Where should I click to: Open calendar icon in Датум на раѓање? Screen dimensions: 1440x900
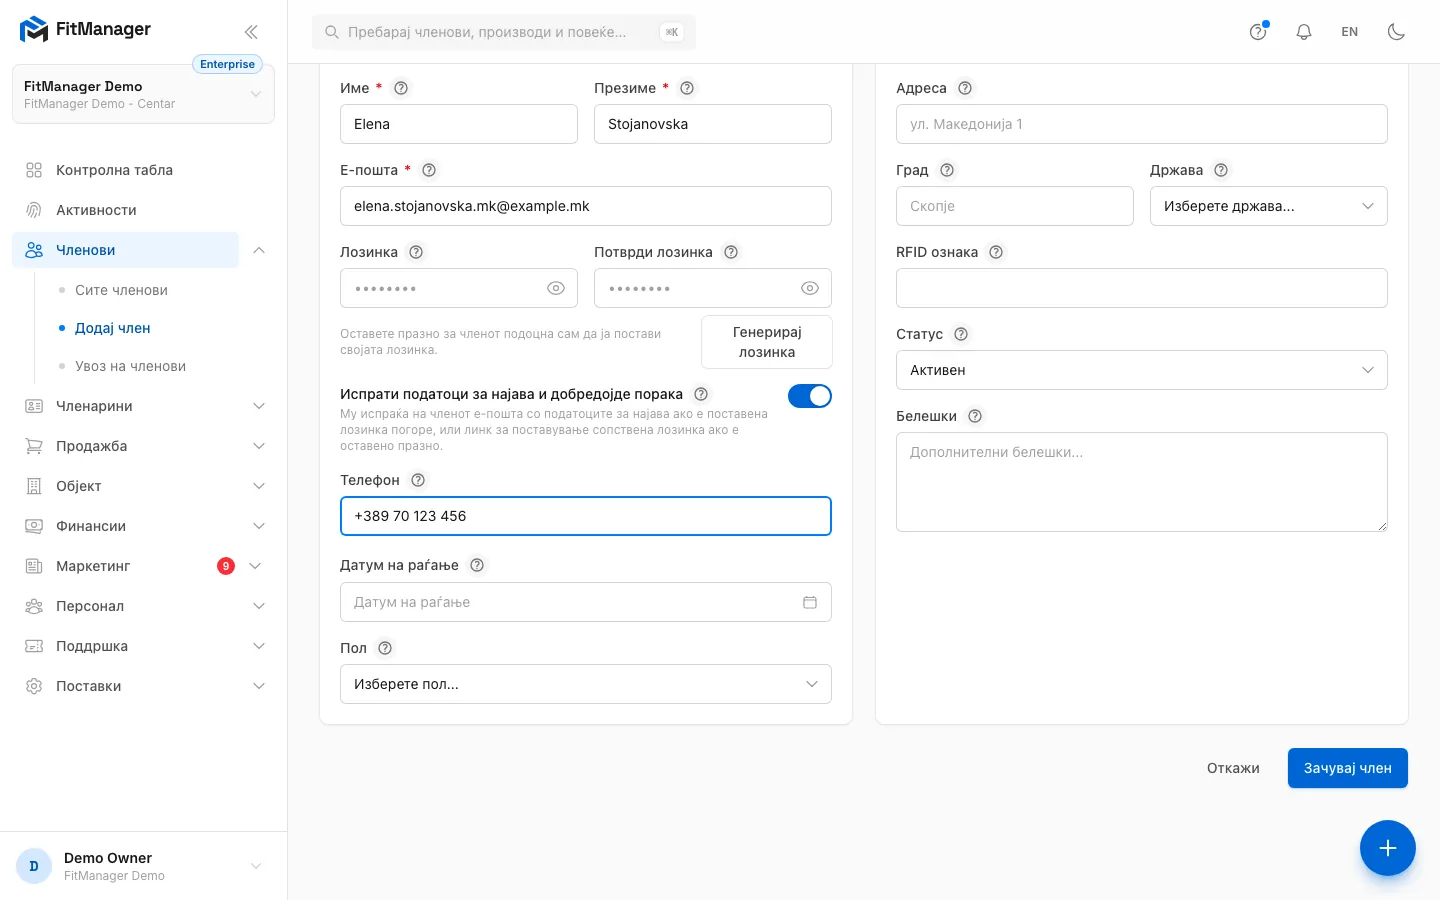point(810,602)
